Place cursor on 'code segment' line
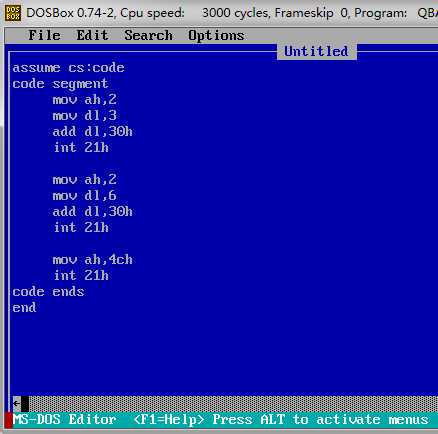The height and width of the screenshot is (434, 438). (60, 84)
